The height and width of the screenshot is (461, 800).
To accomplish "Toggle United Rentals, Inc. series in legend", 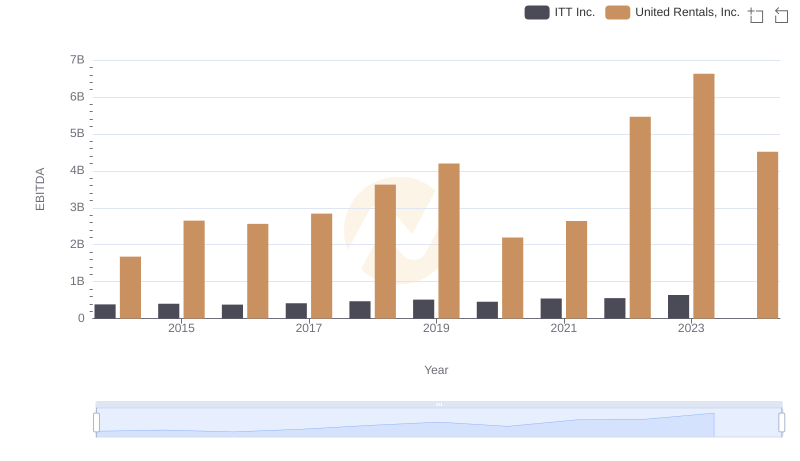I will tap(672, 12).
